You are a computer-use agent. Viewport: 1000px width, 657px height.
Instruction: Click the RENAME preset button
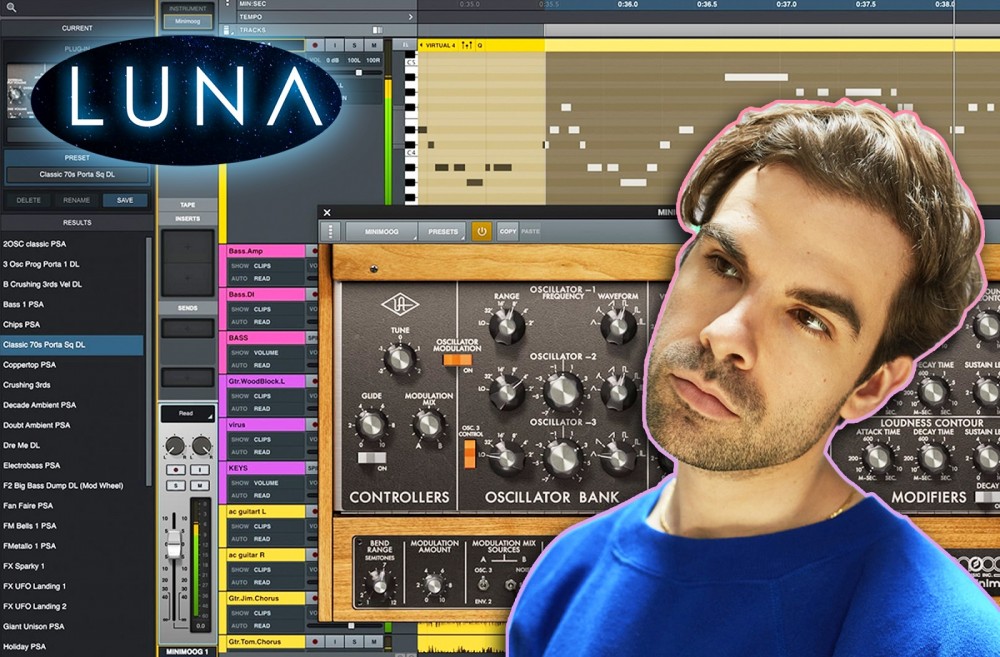tap(77, 200)
